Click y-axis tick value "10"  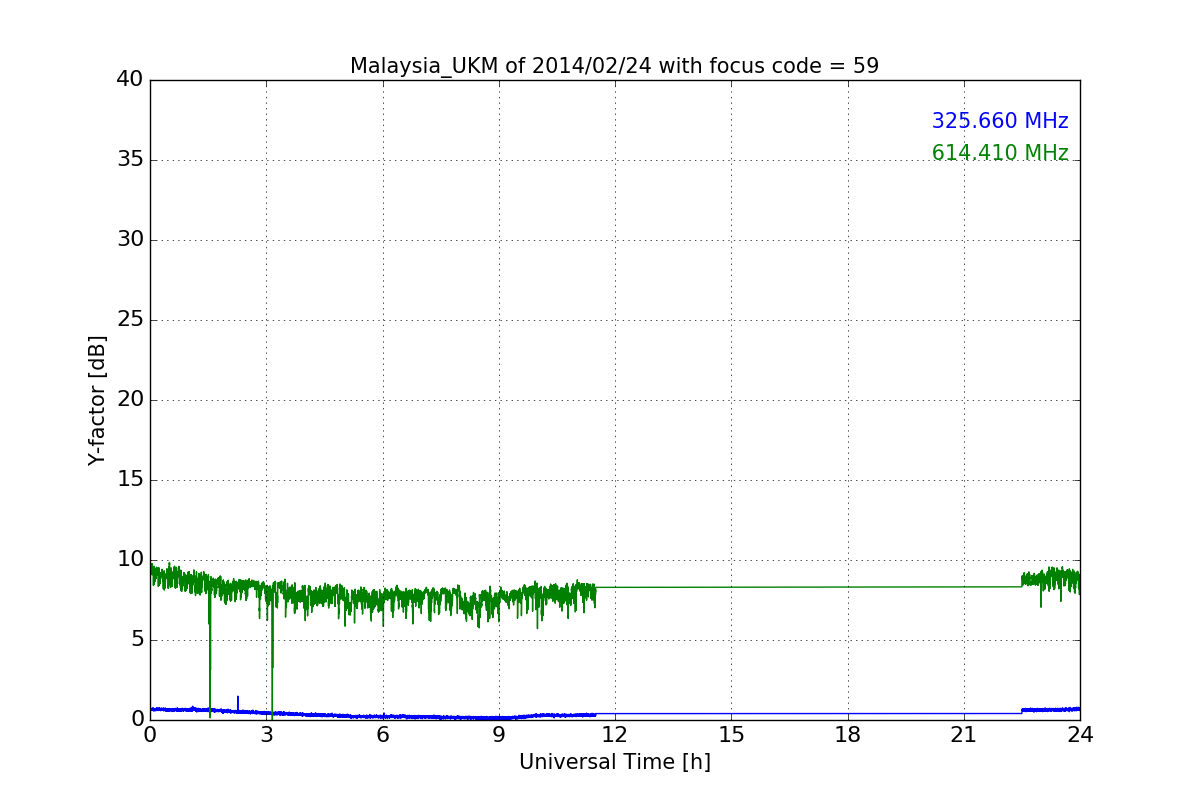131,560
